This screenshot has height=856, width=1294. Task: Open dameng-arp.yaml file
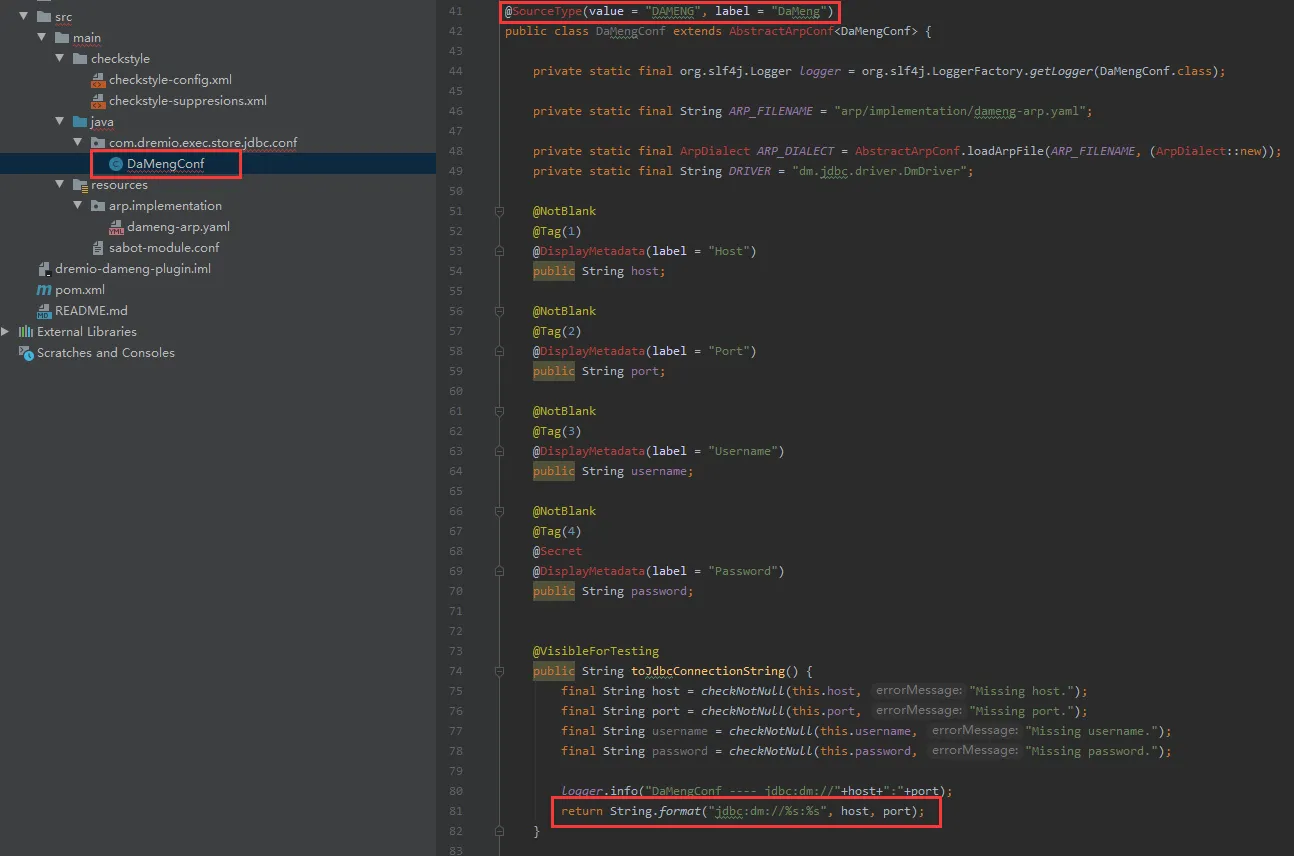(178, 227)
